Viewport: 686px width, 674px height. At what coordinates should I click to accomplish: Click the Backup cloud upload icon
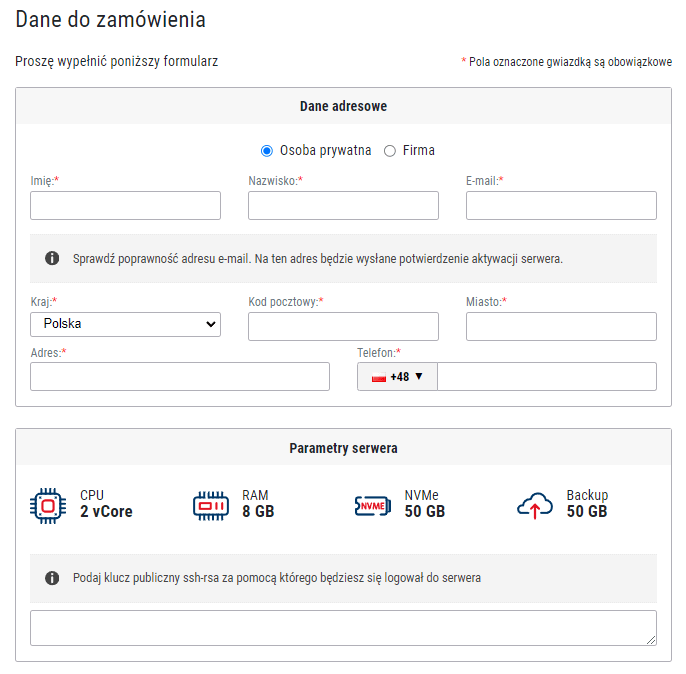pos(535,506)
